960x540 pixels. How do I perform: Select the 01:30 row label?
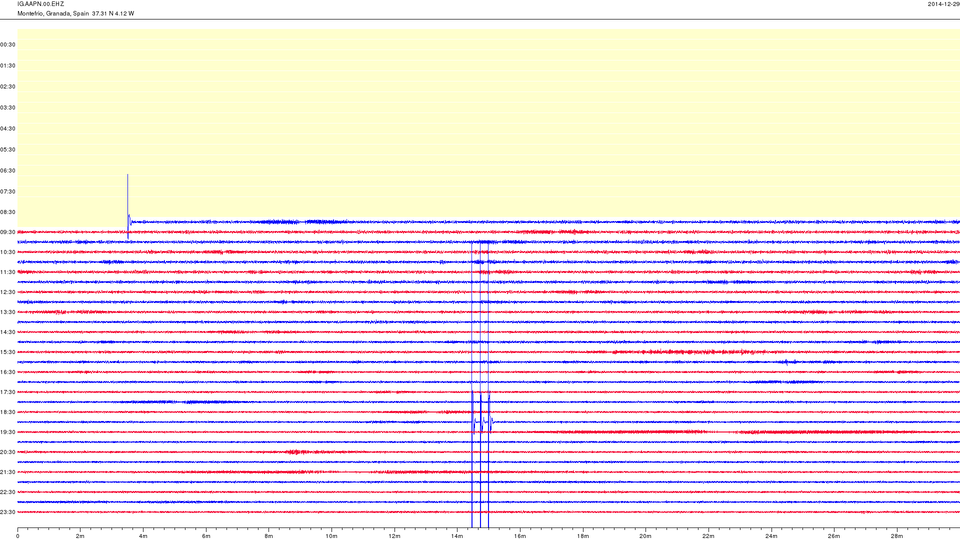(x=8, y=66)
